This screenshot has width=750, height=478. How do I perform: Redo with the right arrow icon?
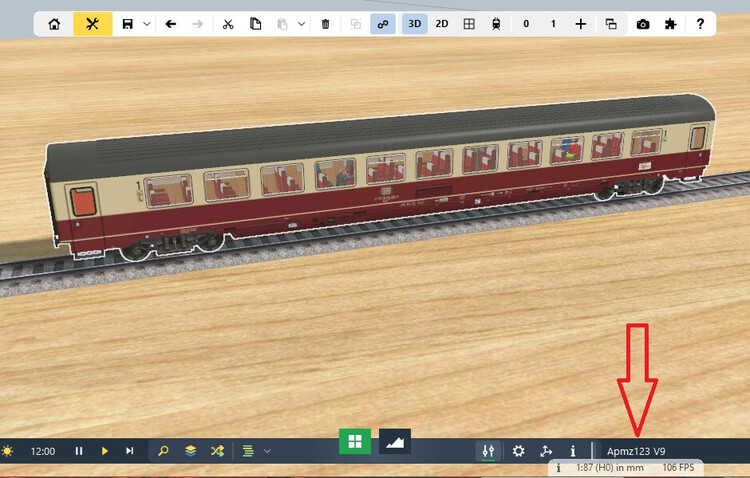pos(198,24)
